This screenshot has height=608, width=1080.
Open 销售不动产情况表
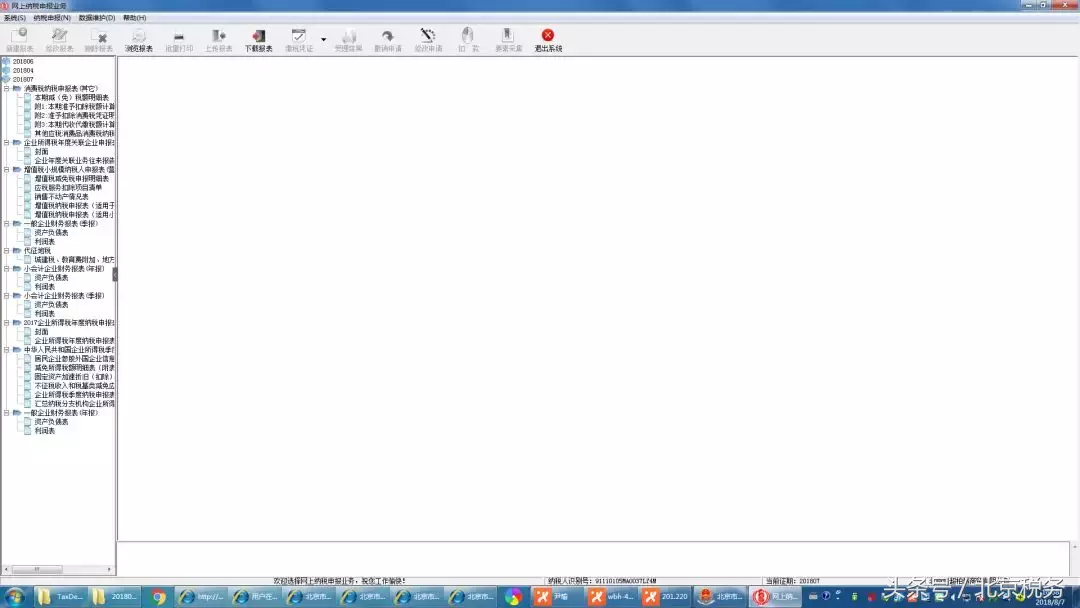61,196
